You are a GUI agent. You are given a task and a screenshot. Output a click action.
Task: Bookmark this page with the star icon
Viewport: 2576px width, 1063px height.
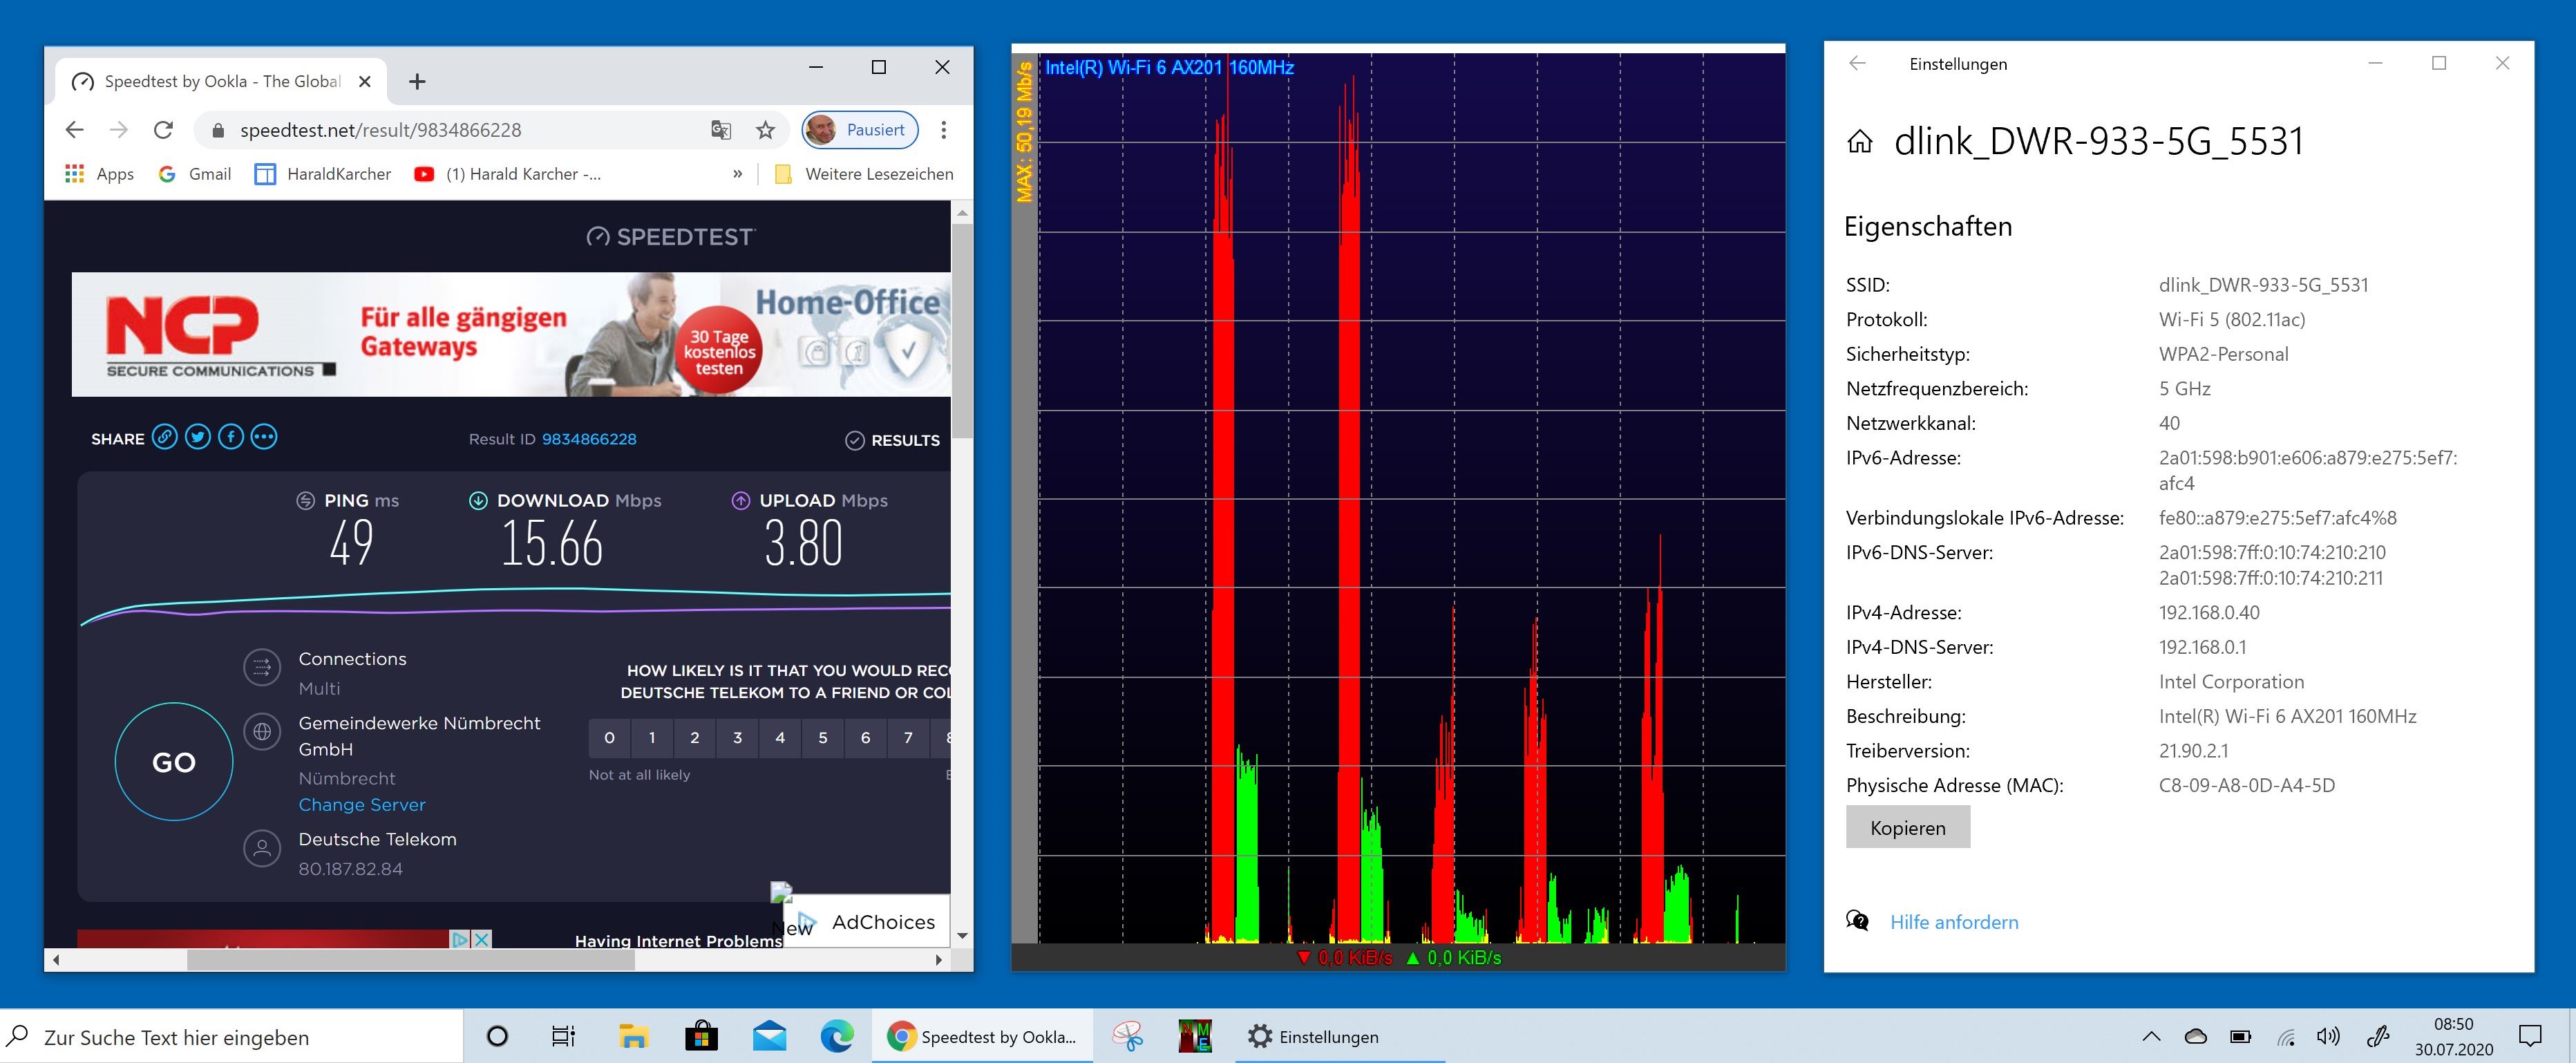pyautogui.click(x=765, y=130)
